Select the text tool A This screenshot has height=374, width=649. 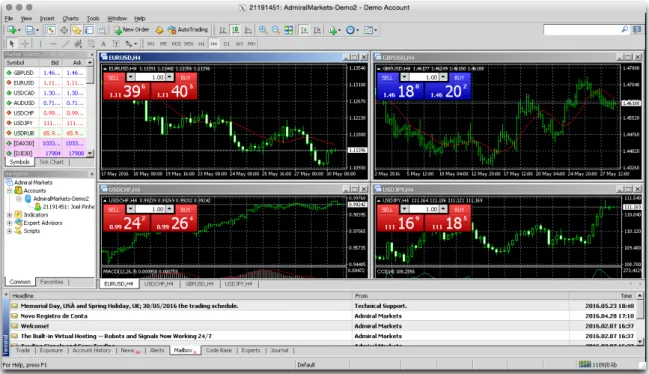103,43
